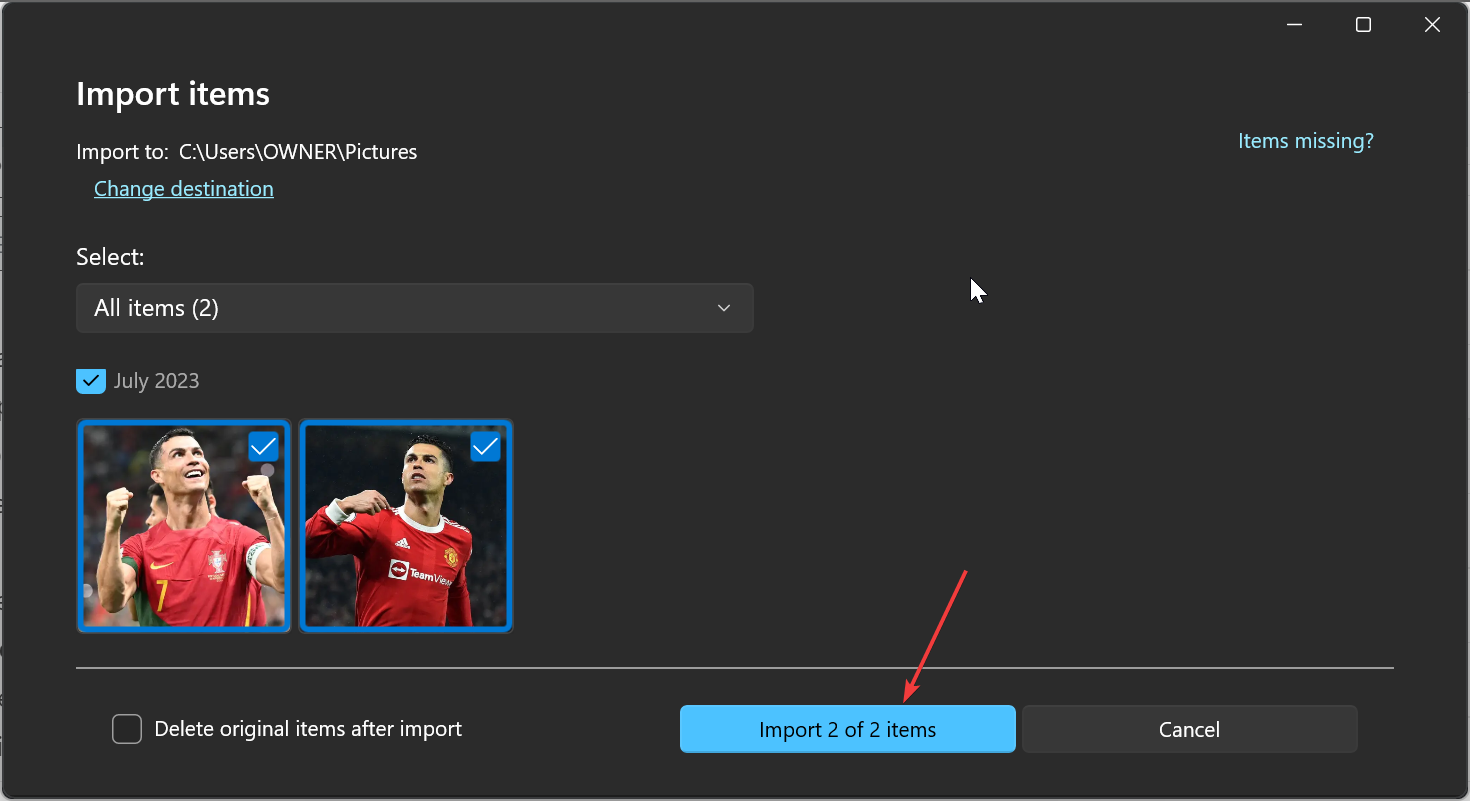1470x801 pixels.
Task: Open the All items (2) filter dropdown
Action: pos(414,308)
